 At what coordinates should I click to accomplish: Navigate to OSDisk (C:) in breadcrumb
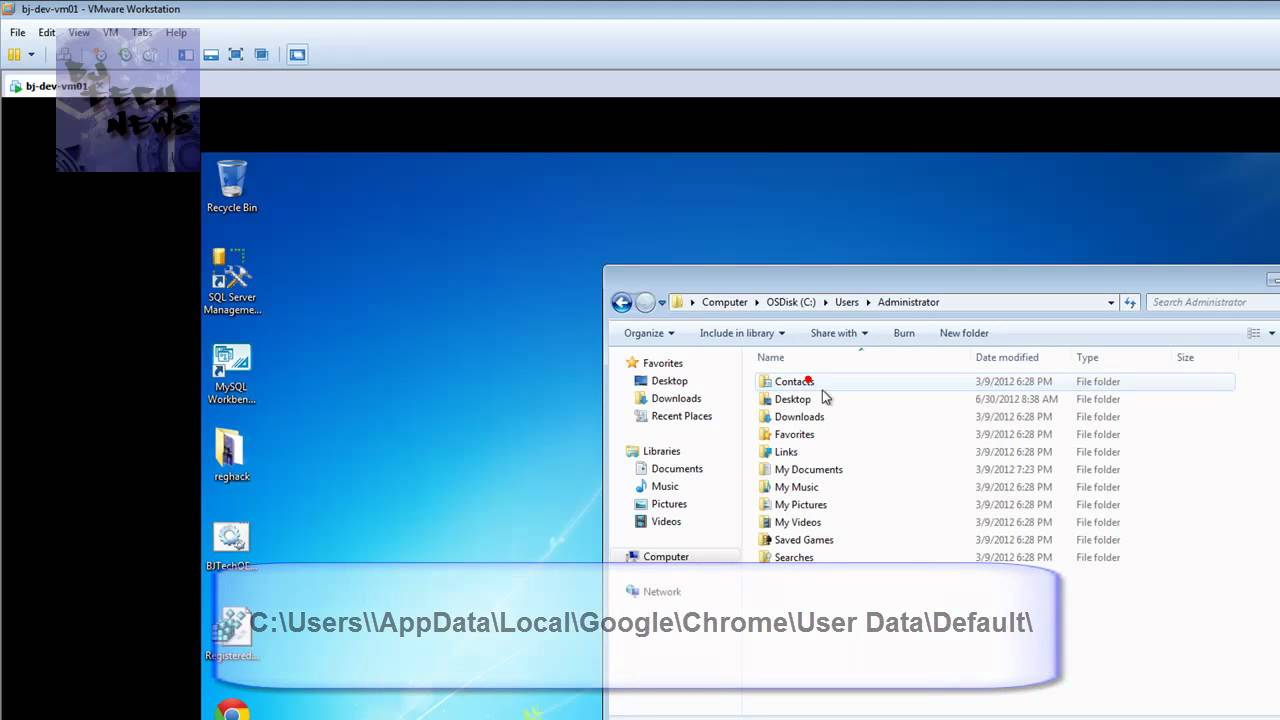[791, 302]
